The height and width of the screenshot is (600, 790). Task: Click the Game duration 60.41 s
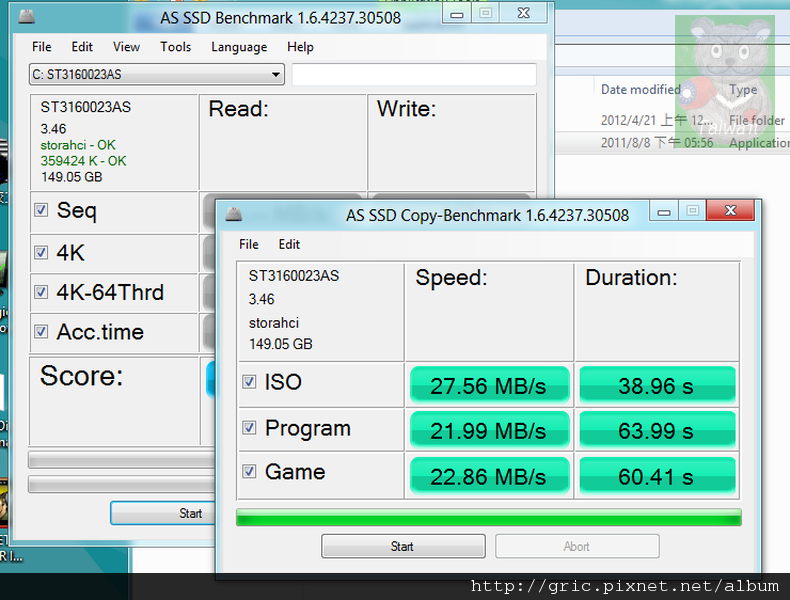pyautogui.click(x=657, y=476)
